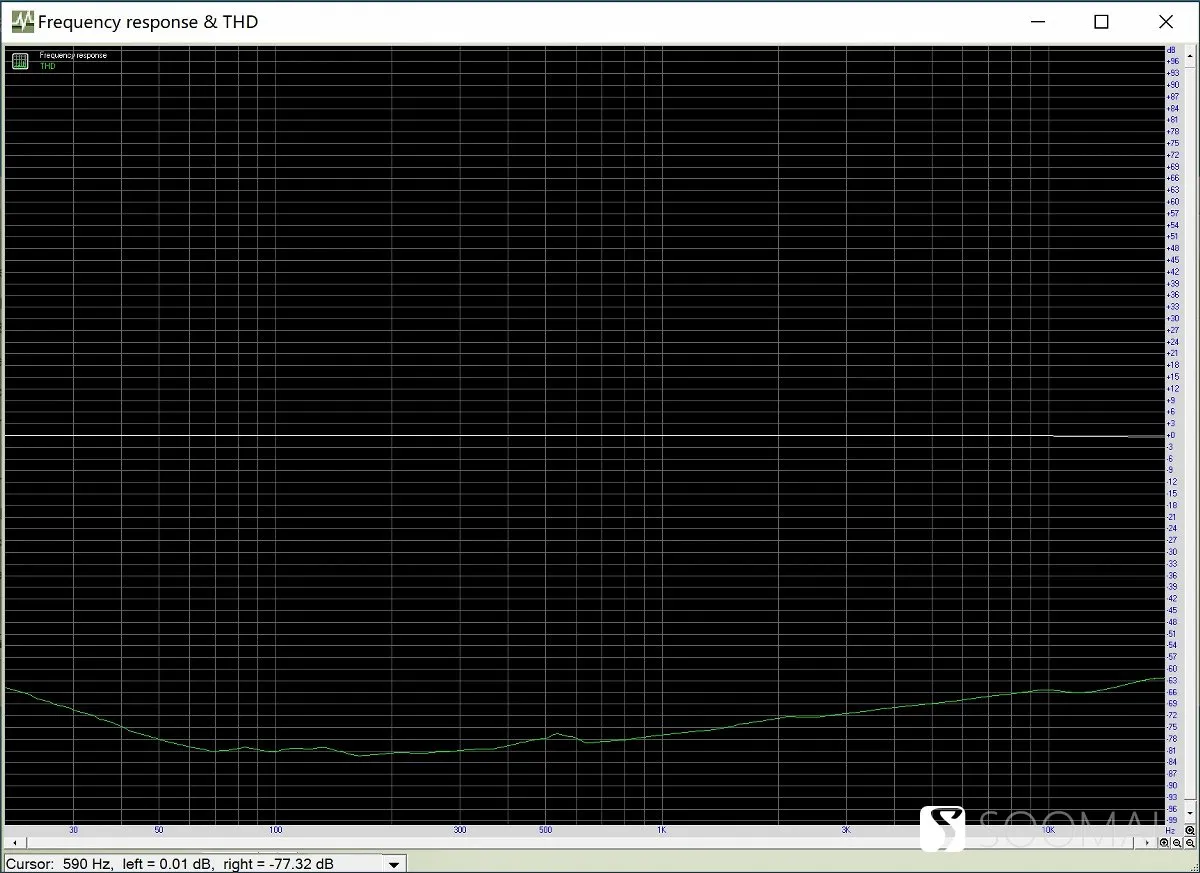Screen dimensions: 1200x873
Task: Maximize the Frequency response & THD window
Action: [1101, 22]
